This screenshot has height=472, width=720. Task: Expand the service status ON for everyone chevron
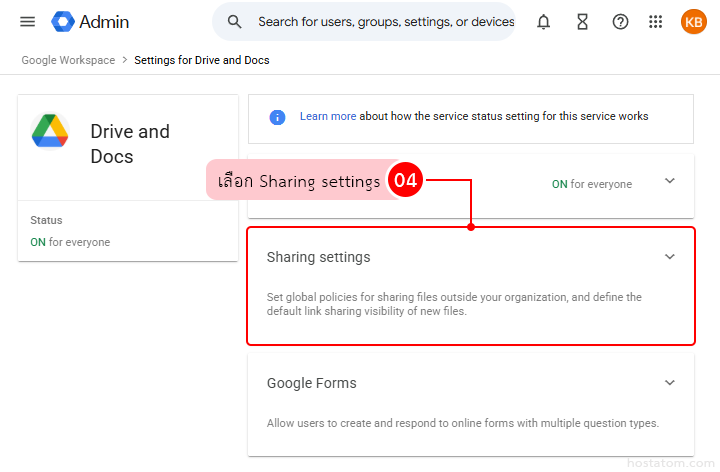(670, 180)
